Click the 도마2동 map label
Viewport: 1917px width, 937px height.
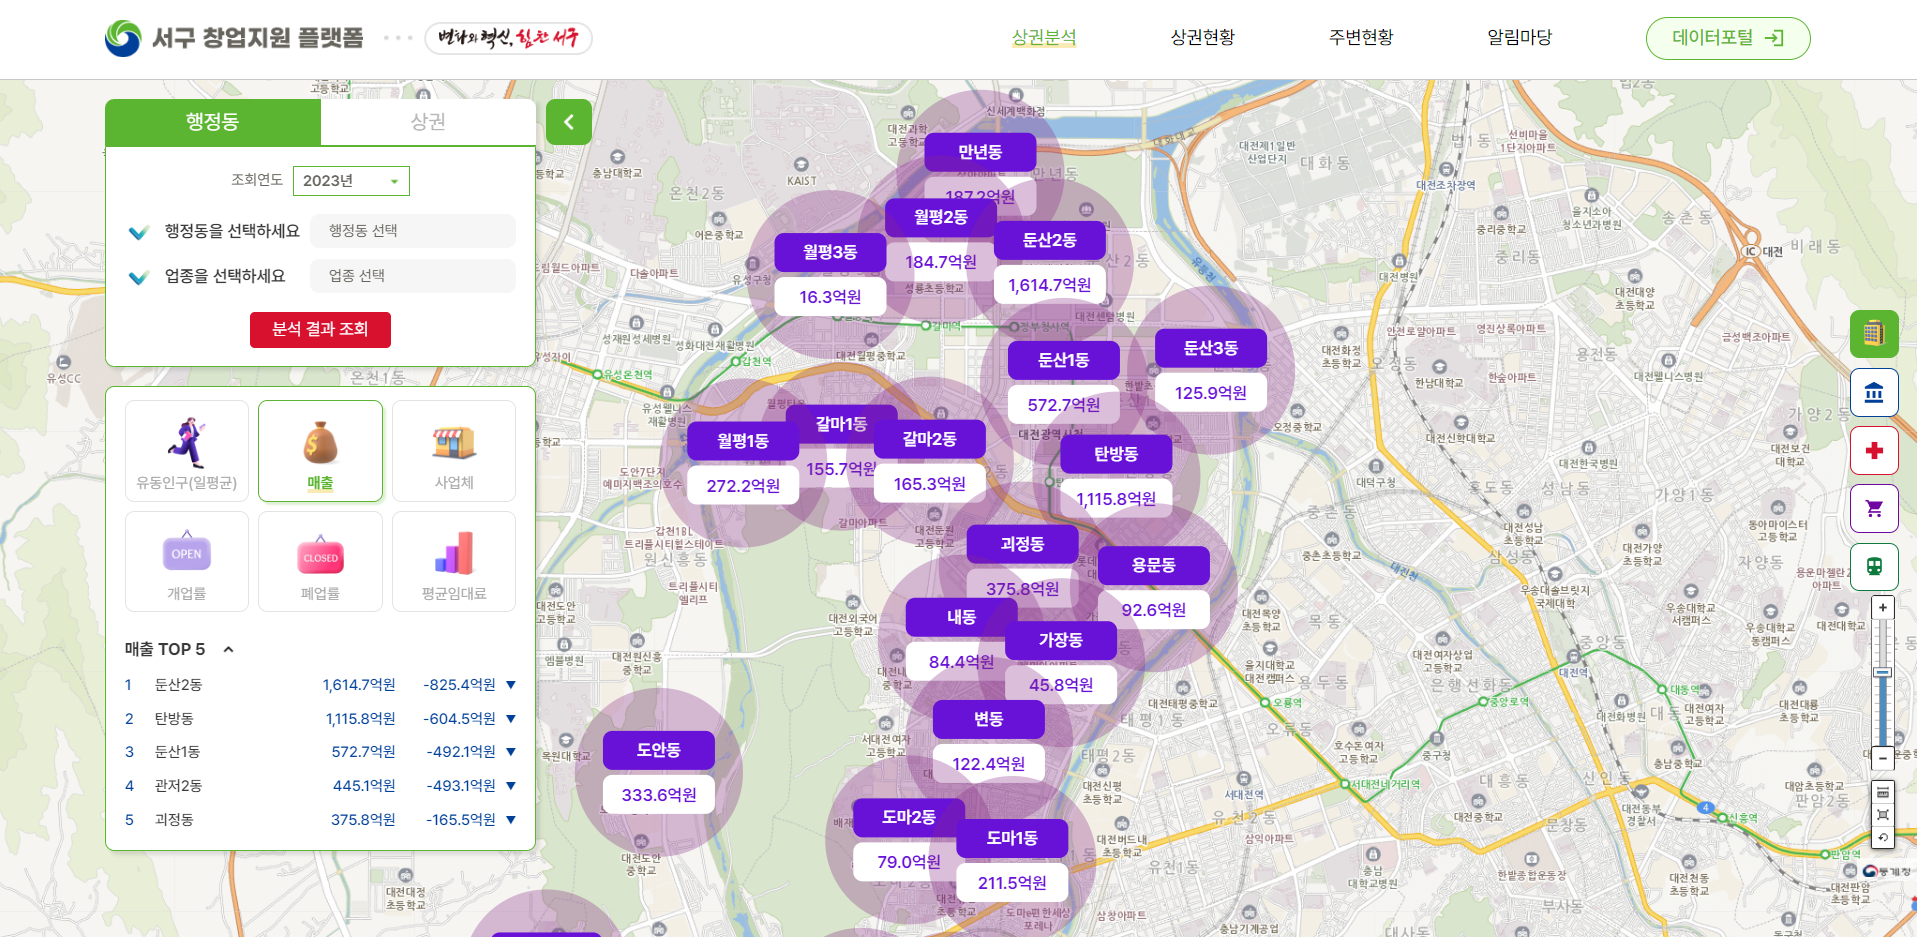click(x=909, y=817)
